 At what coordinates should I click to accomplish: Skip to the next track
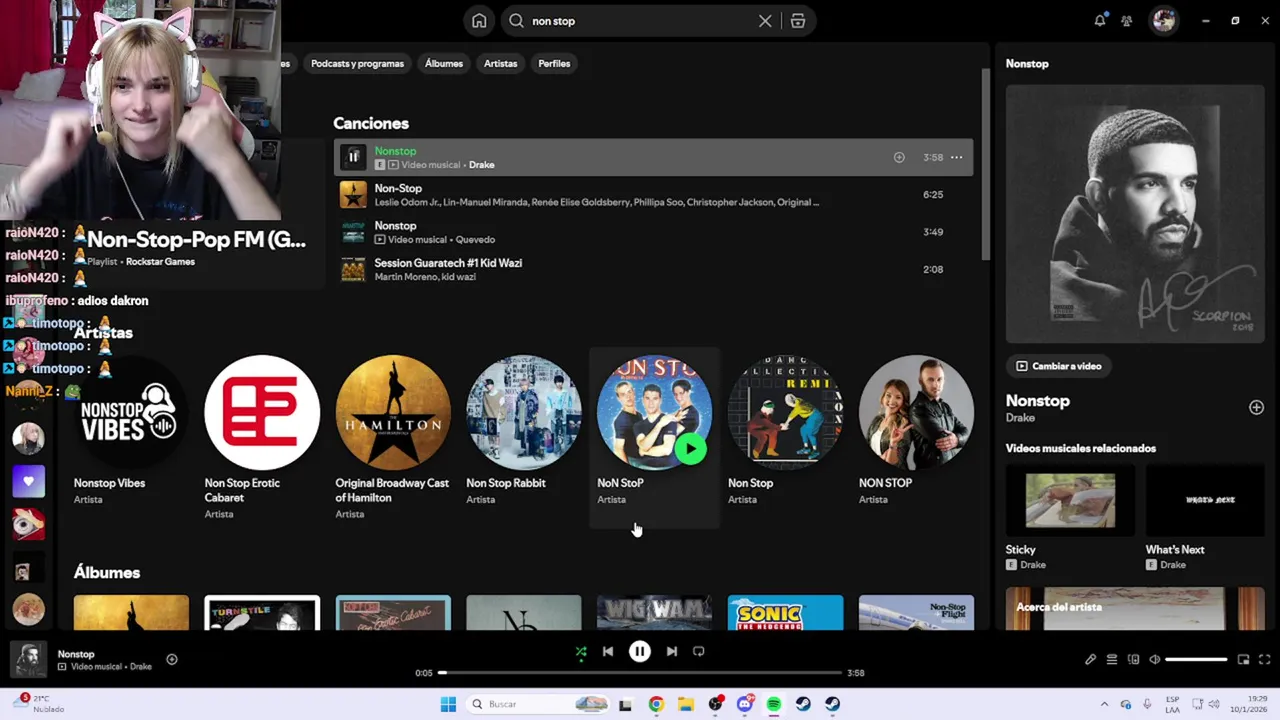[672, 652]
